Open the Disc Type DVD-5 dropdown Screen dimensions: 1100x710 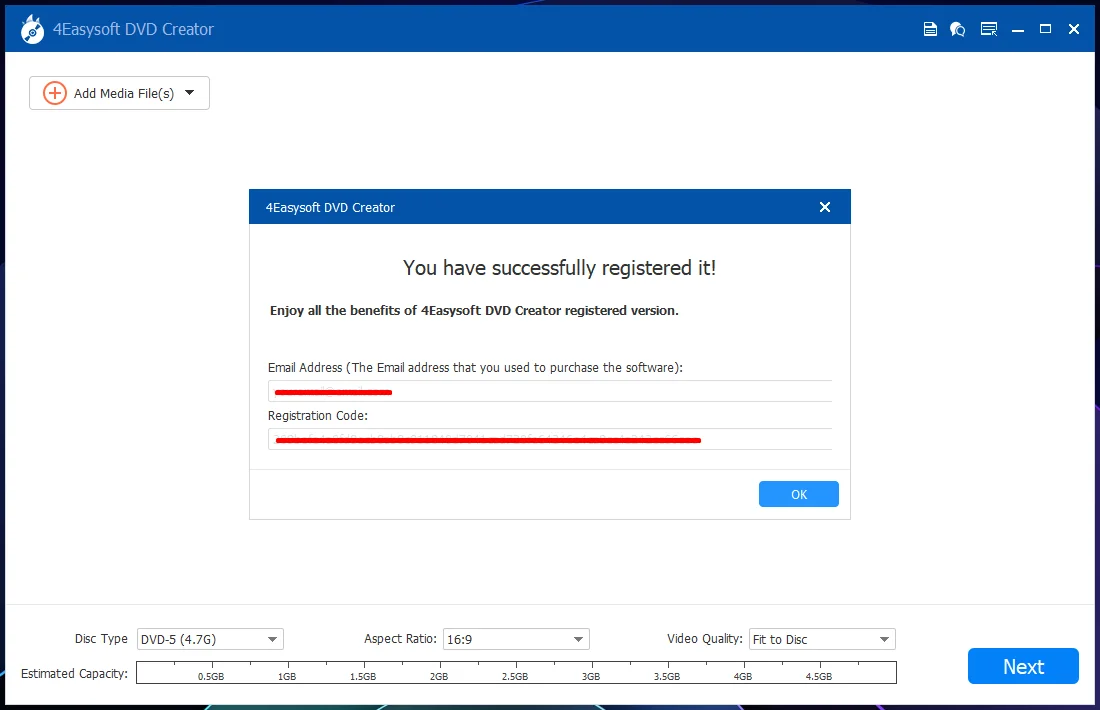pyautogui.click(x=210, y=639)
